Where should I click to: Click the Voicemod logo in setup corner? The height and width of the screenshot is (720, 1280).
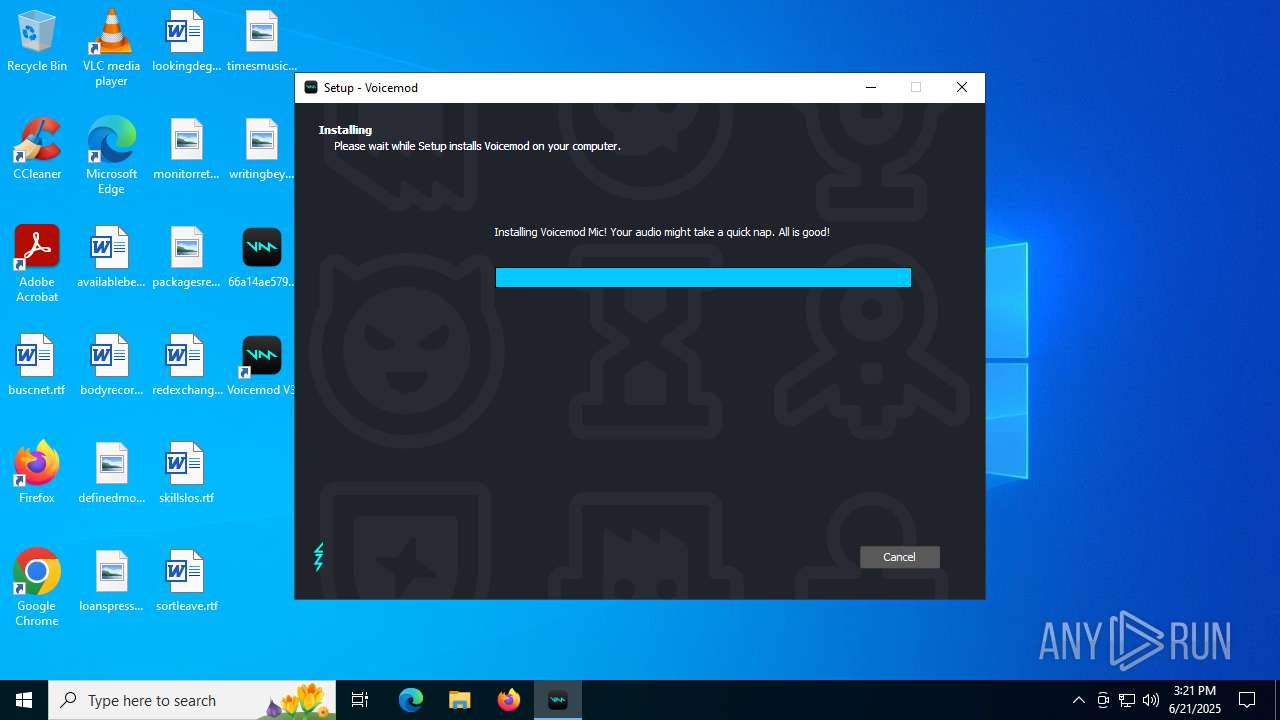pyautogui.click(x=319, y=557)
